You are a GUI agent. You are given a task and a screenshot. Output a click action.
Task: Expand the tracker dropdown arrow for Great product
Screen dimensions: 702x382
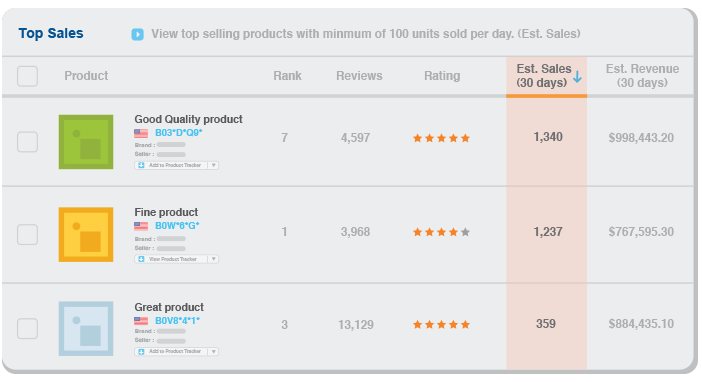tap(214, 352)
